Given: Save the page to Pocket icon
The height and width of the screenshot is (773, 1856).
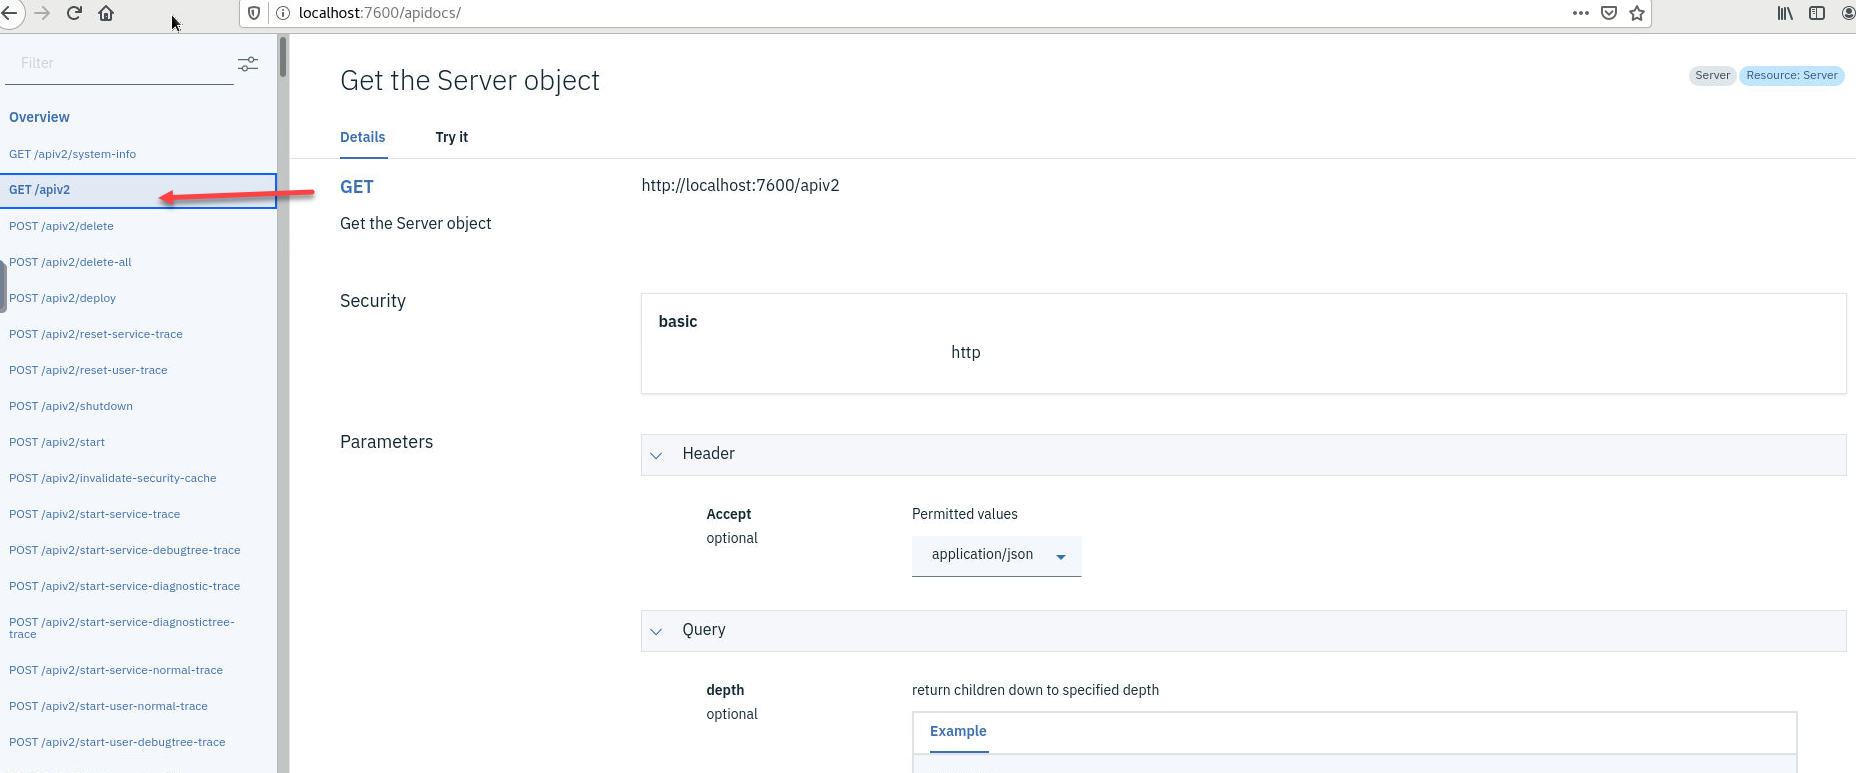Looking at the screenshot, I should (x=1609, y=13).
